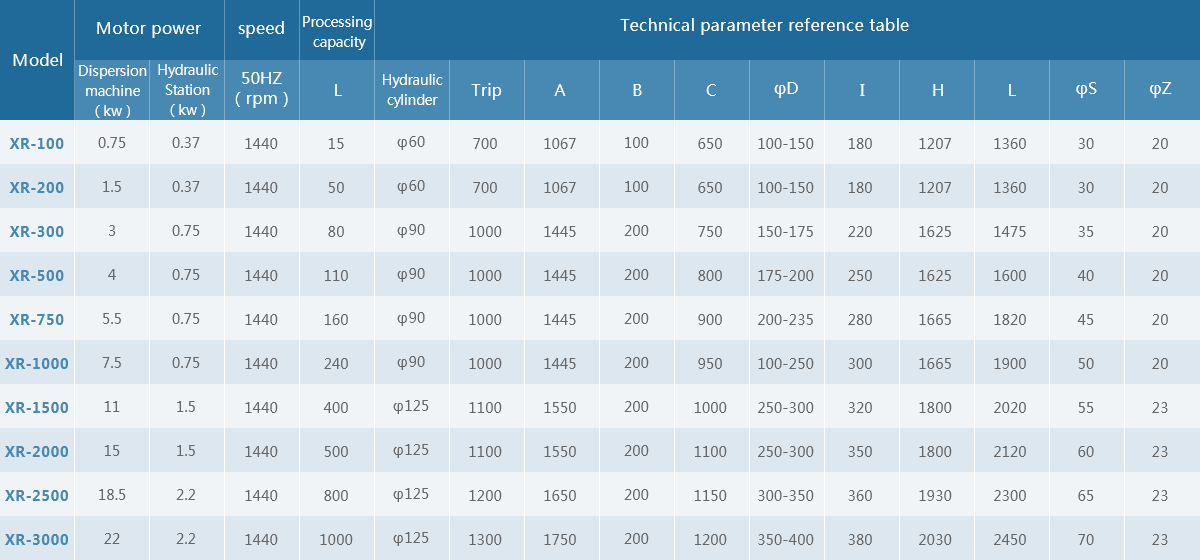The image size is (1200, 560).
Task: Open the XR-750 model entry
Action: 37,319
